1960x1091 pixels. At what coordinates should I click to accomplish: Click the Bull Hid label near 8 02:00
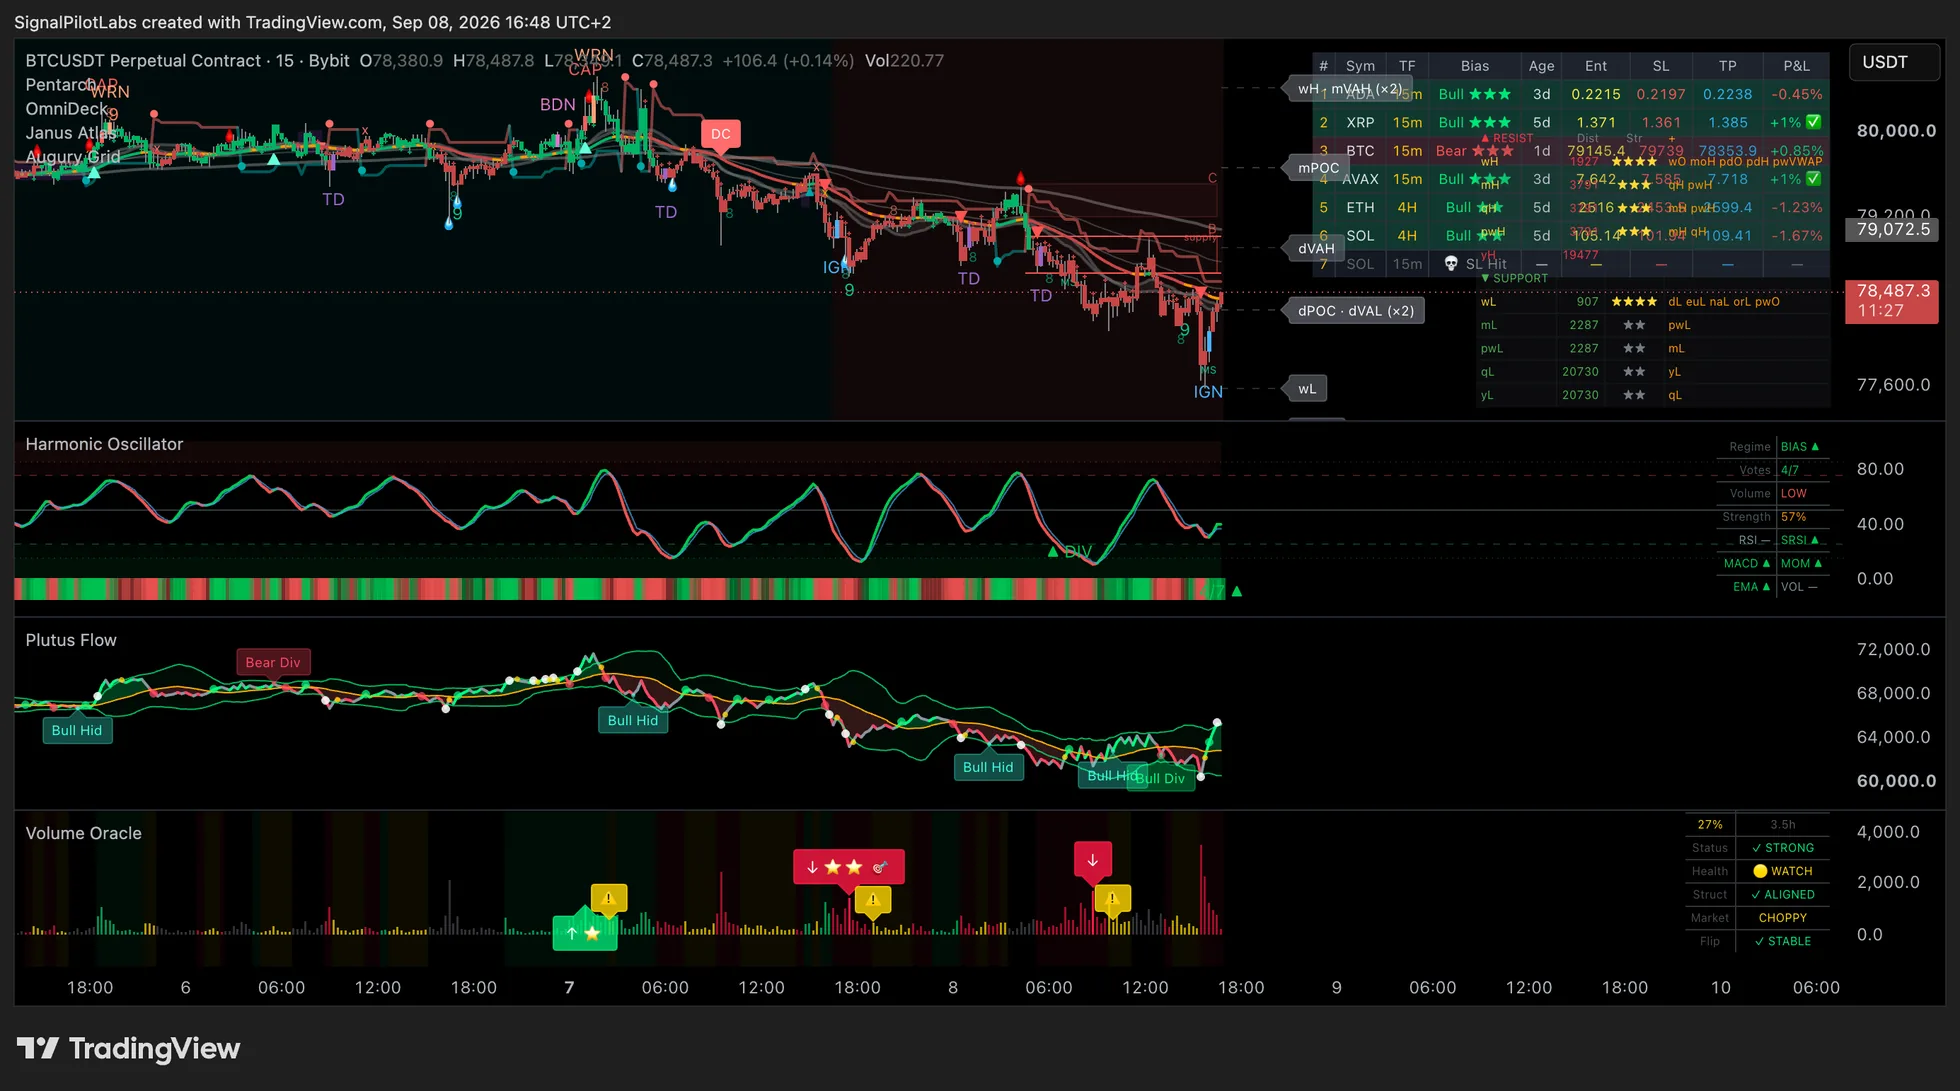tap(988, 767)
